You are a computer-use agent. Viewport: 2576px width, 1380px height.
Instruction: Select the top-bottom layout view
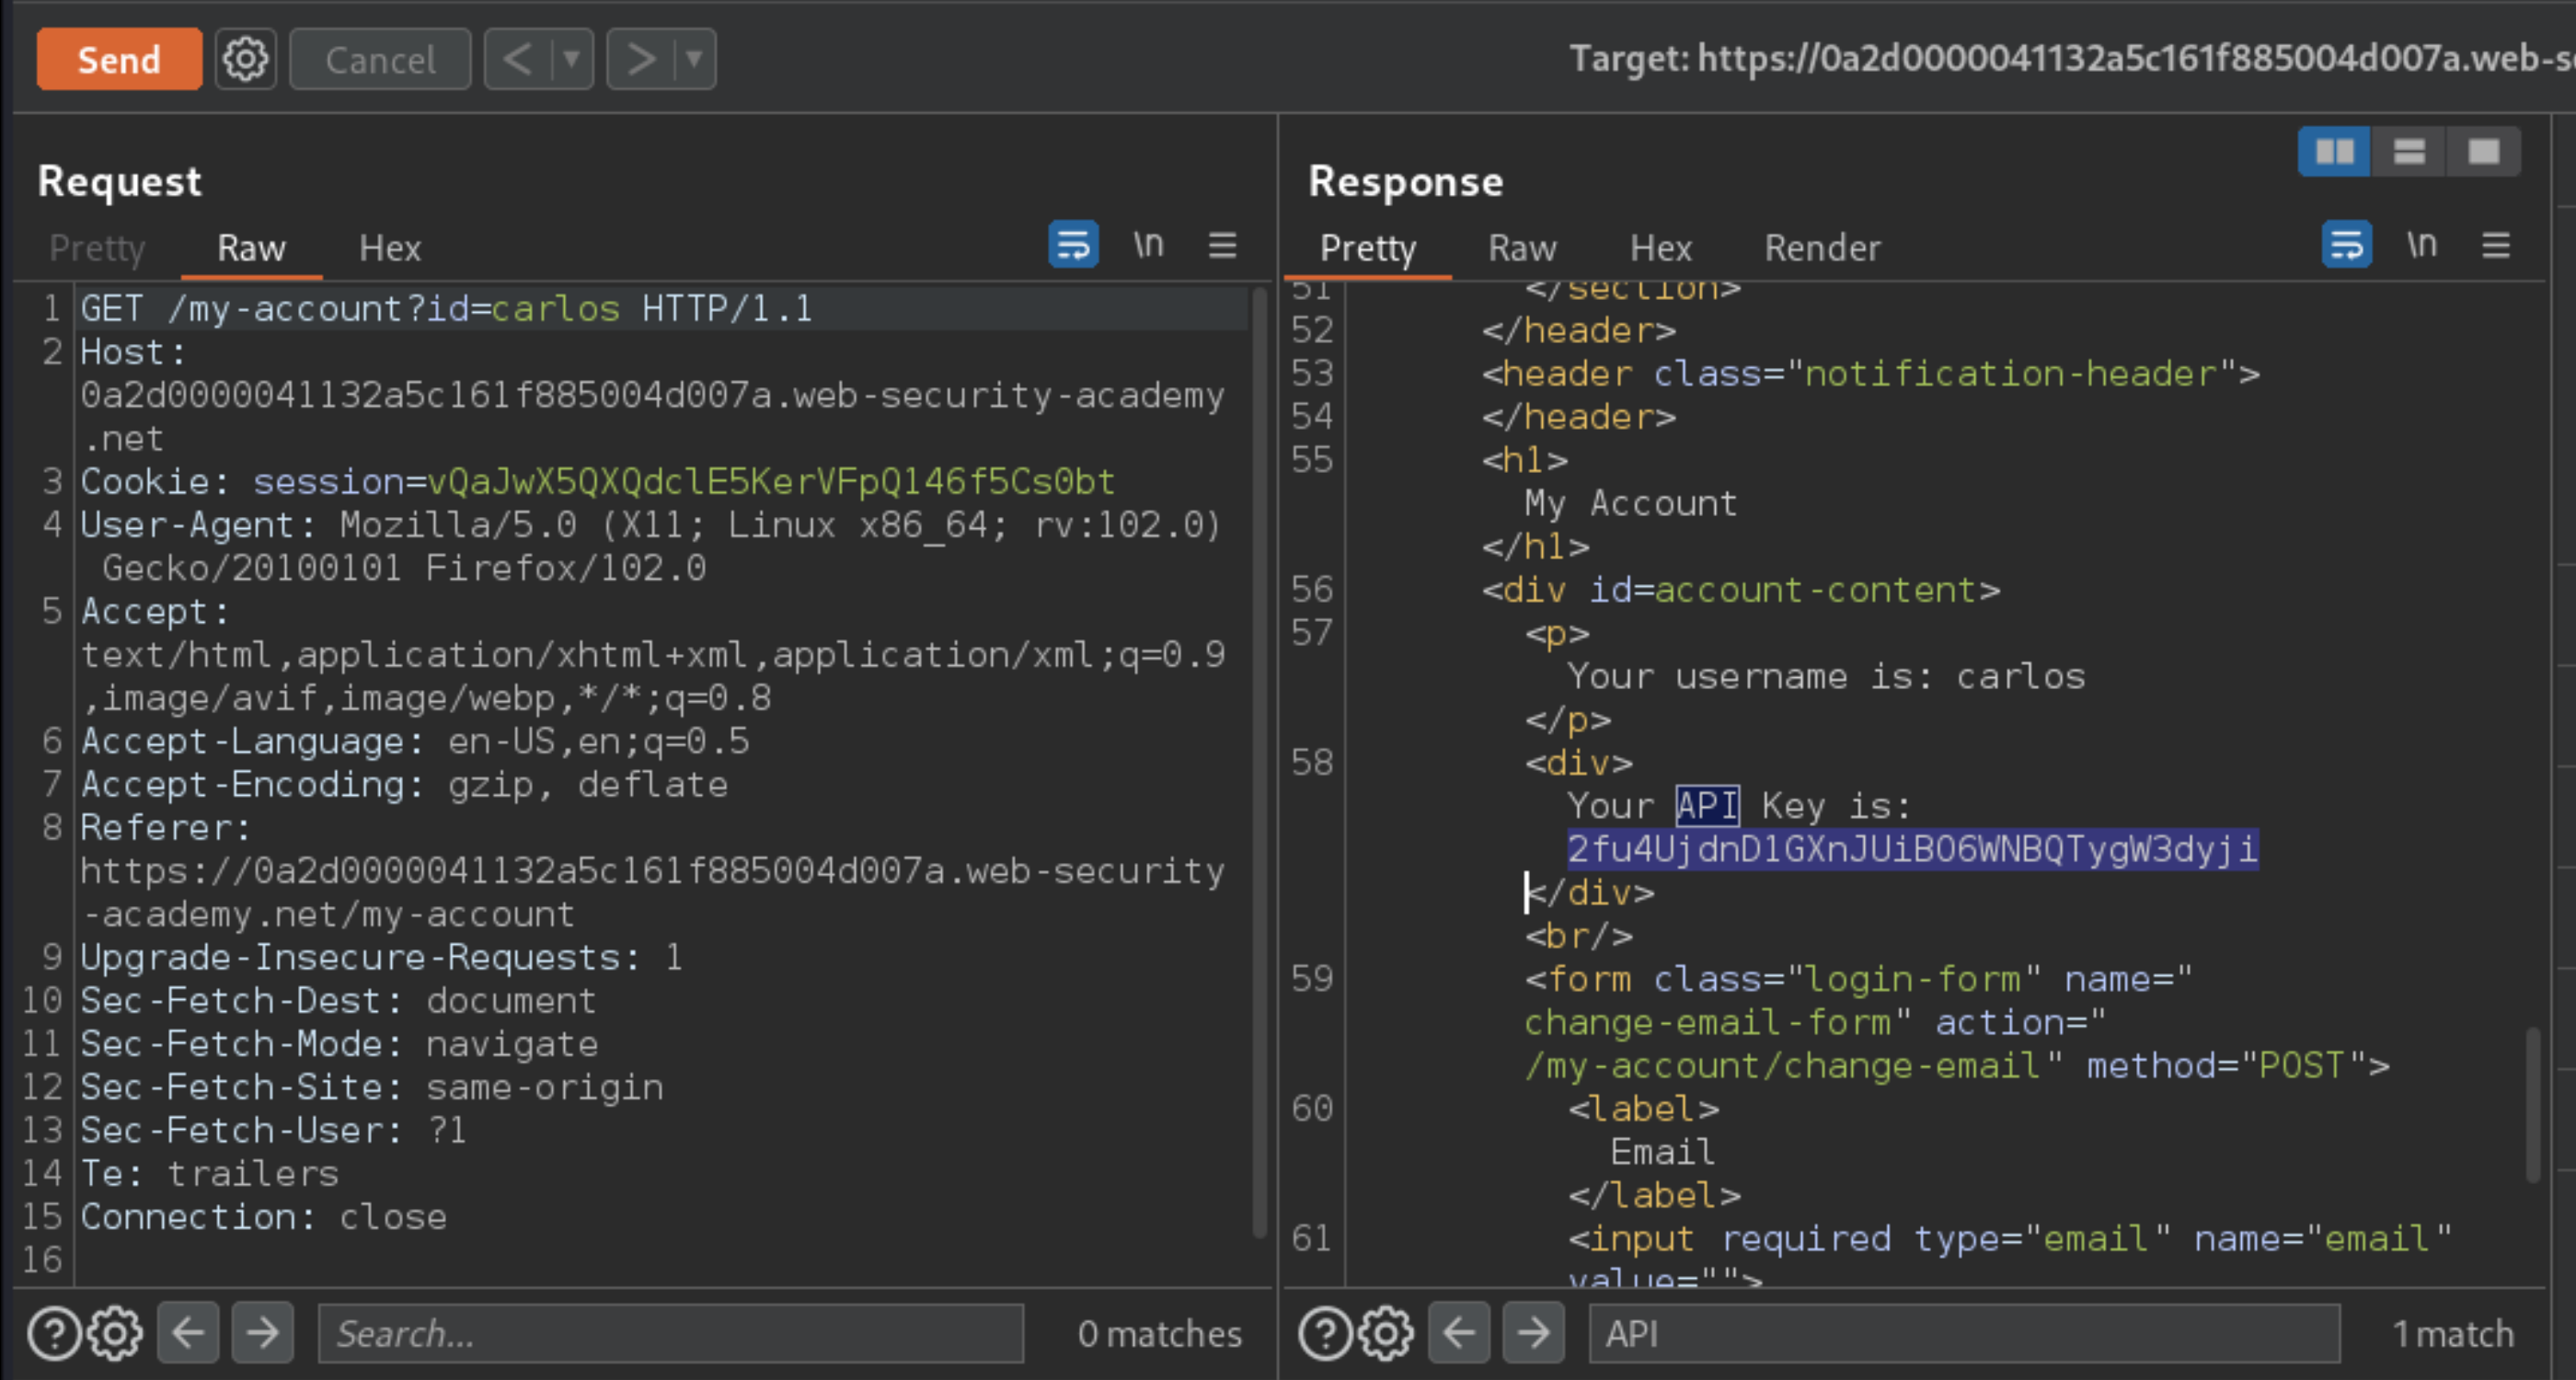2409,152
